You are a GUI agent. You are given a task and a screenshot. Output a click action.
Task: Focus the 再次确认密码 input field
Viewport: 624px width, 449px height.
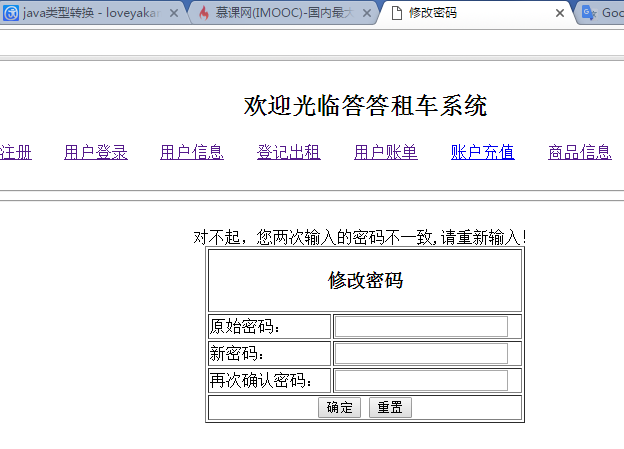pyautogui.click(x=421, y=381)
